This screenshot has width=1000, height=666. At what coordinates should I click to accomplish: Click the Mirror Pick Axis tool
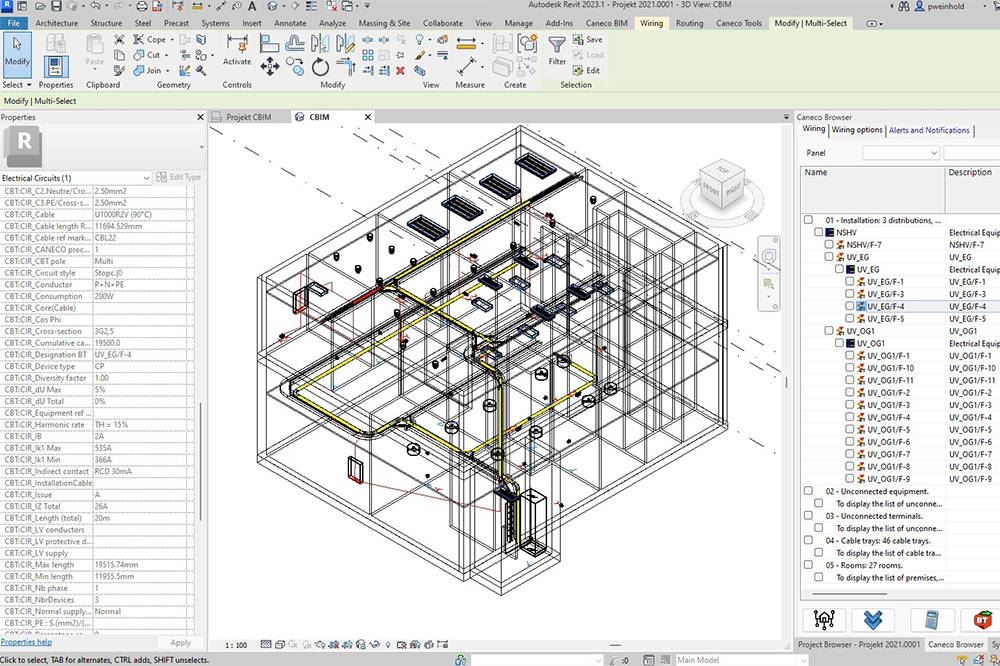click(320, 43)
